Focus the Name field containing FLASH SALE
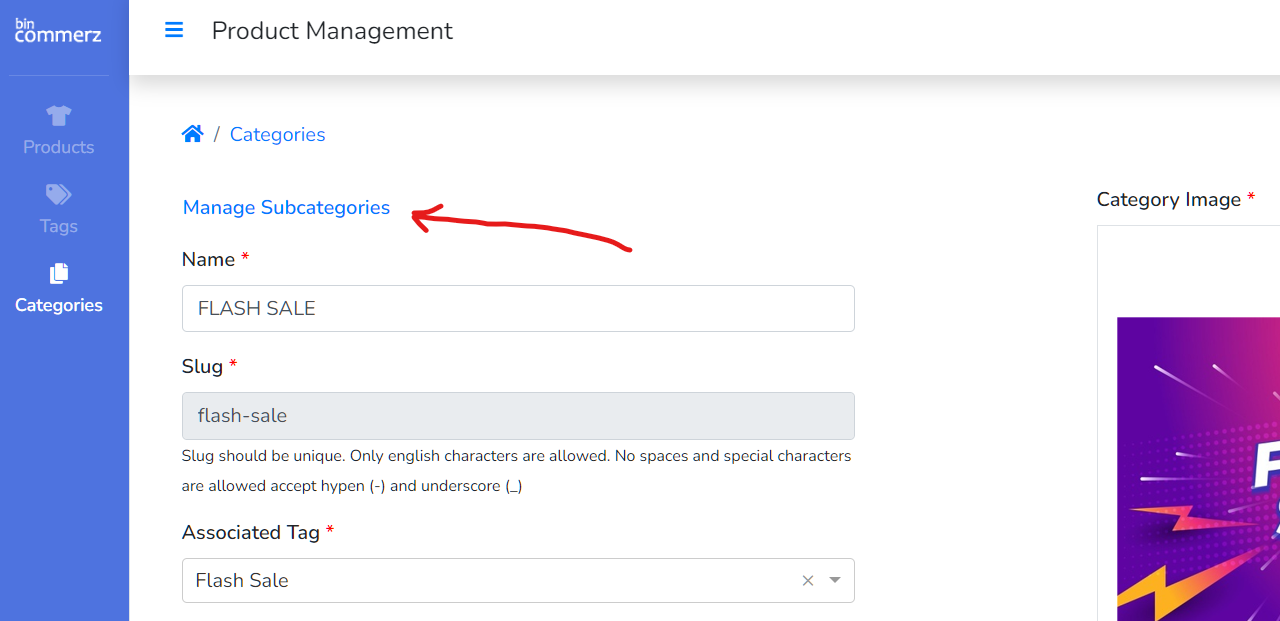 [518, 308]
